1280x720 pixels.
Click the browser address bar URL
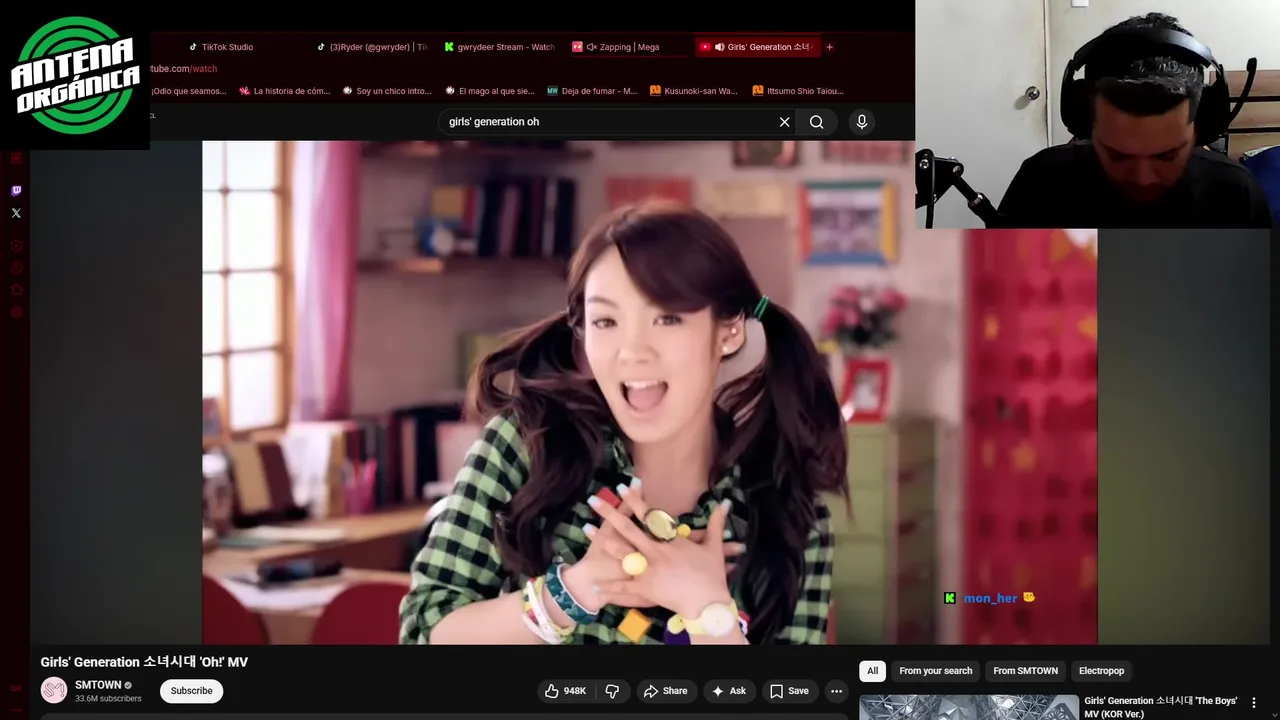pyautogui.click(x=184, y=69)
